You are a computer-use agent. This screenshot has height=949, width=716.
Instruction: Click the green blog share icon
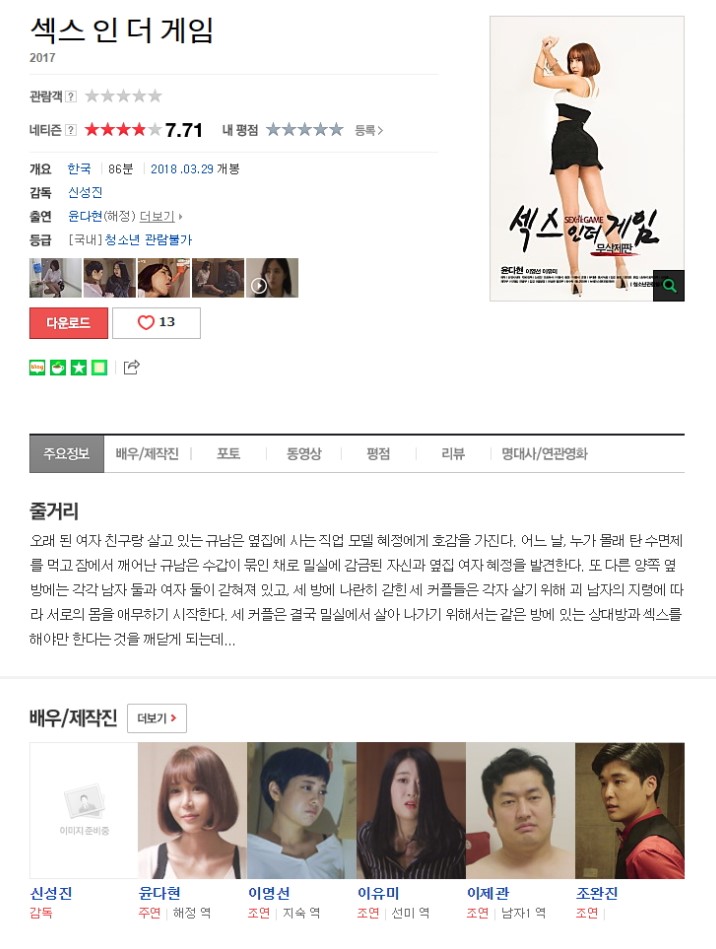(38, 367)
